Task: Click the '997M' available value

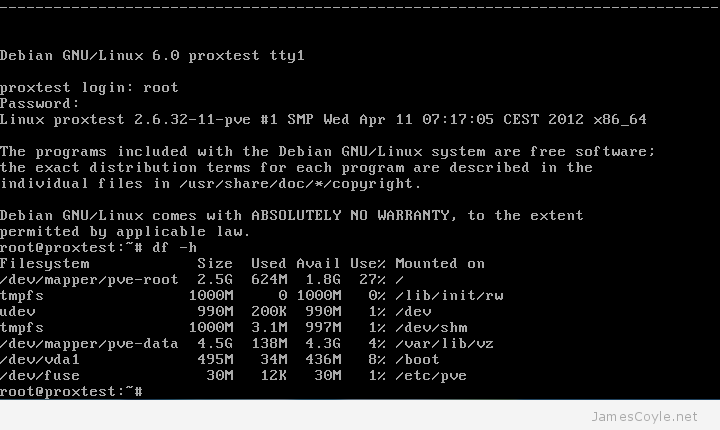Action: point(323,328)
